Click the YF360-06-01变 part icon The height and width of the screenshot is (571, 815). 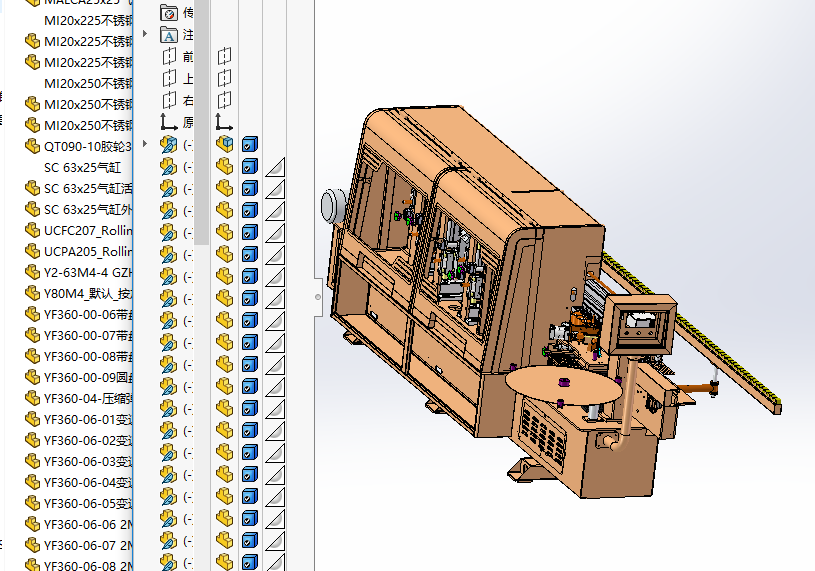click(x=32, y=419)
